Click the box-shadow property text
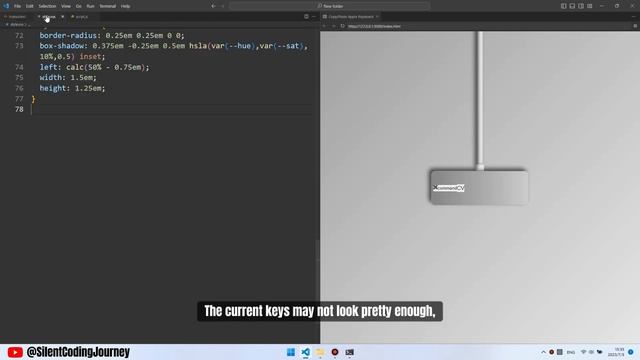The image size is (640, 360). click(x=62, y=46)
